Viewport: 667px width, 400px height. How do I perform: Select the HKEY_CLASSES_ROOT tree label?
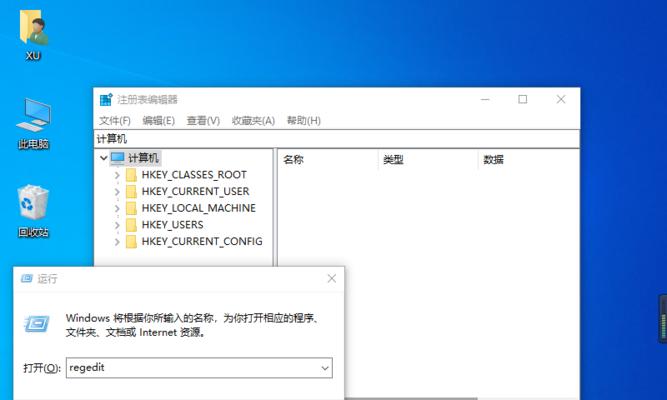[194, 175]
